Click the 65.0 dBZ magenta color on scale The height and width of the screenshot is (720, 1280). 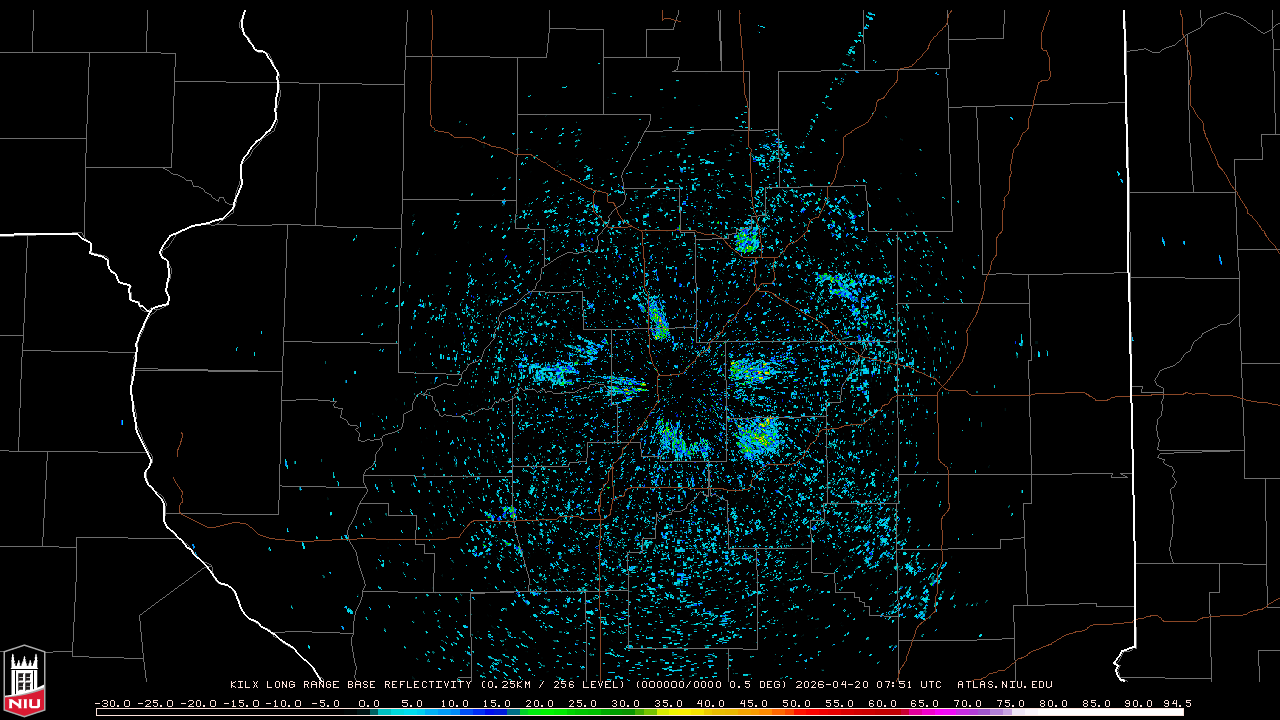coord(925,712)
